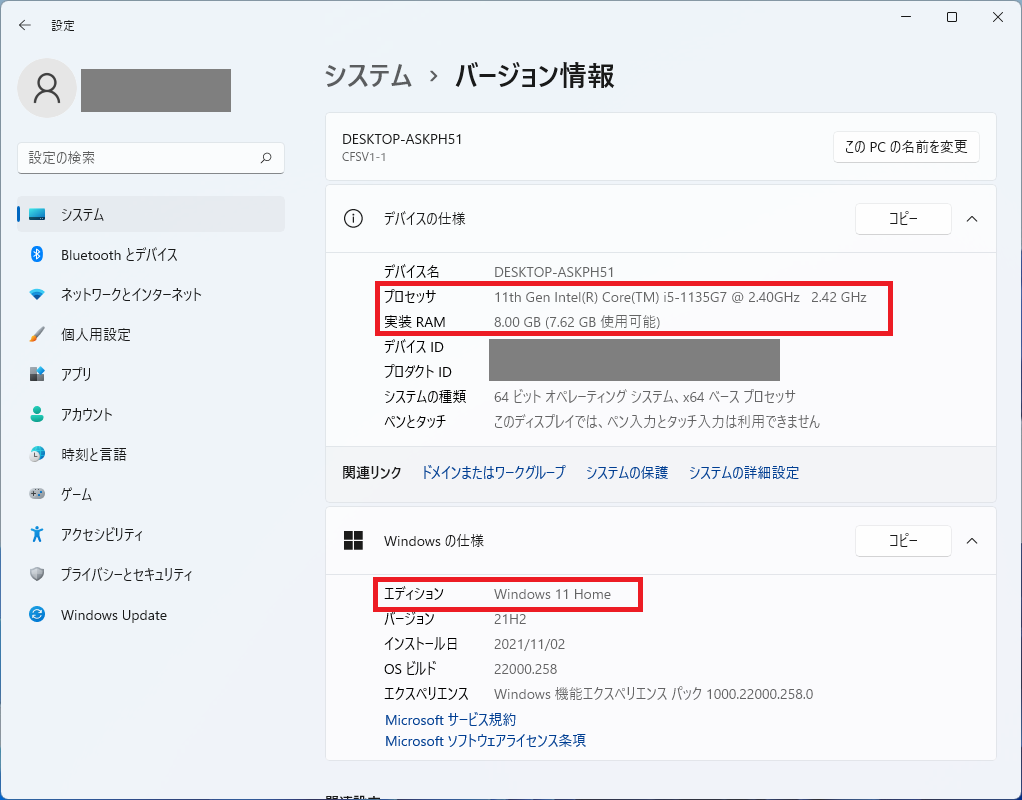Viewport: 1022px width, 800px height.
Task: Click the この PC の名前を変更 button
Action: coord(906,147)
